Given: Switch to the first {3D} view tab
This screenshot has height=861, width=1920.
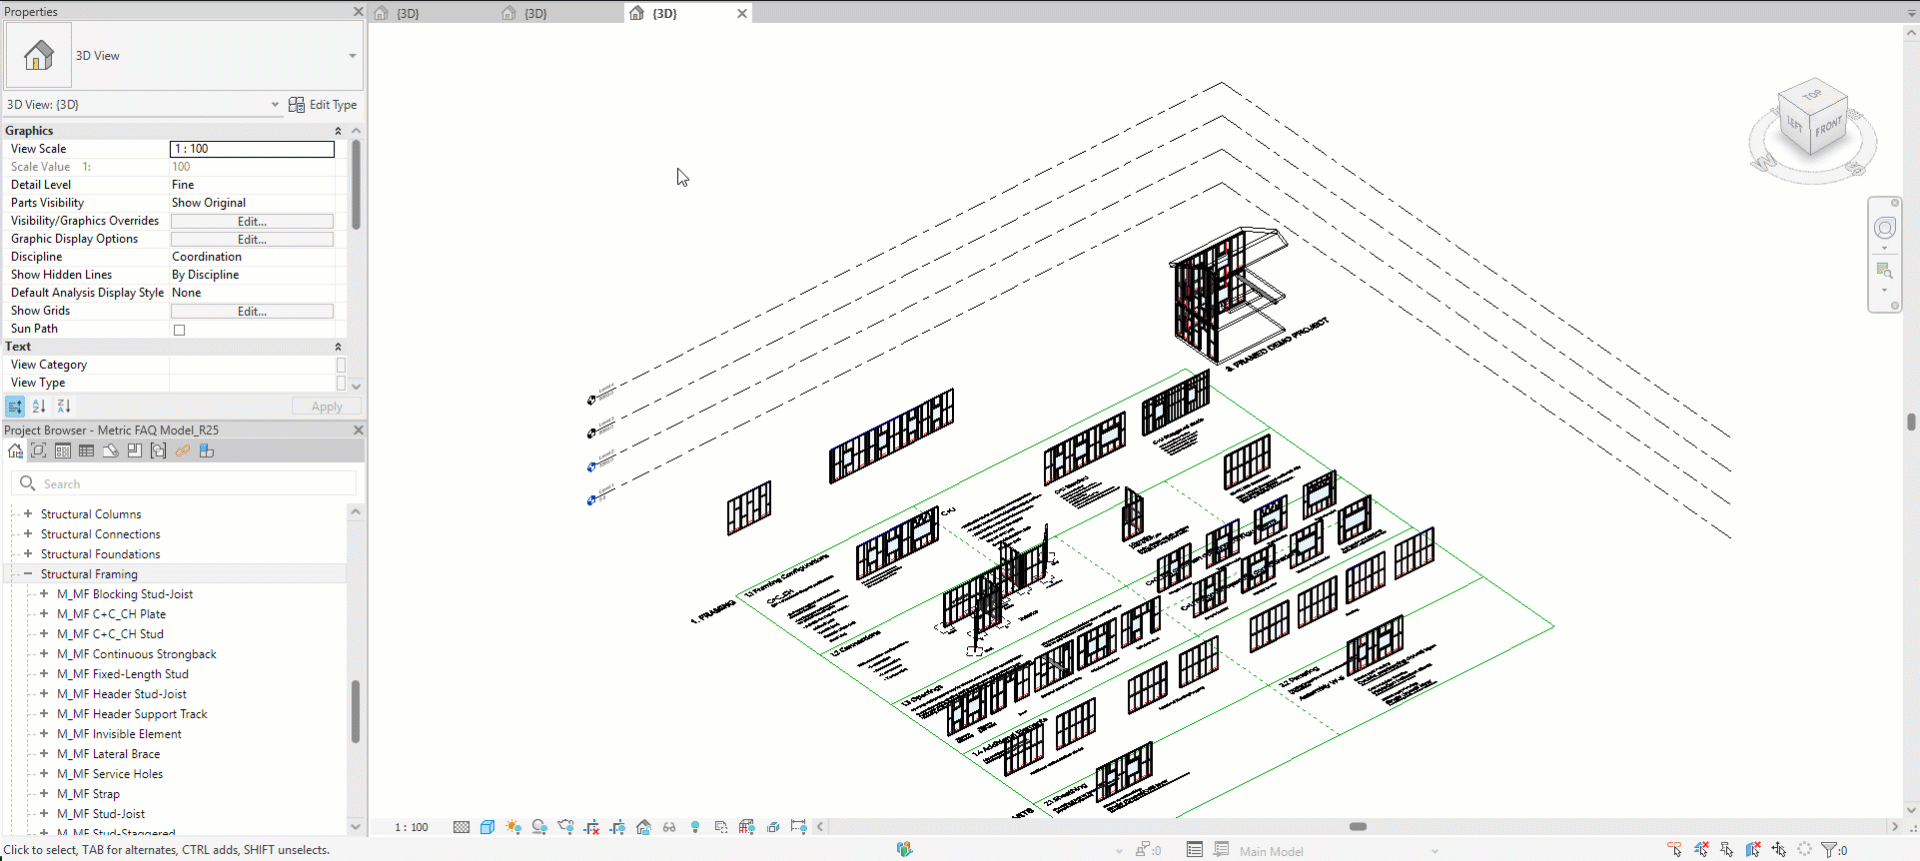Looking at the screenshot, I should tap(408, 13).
